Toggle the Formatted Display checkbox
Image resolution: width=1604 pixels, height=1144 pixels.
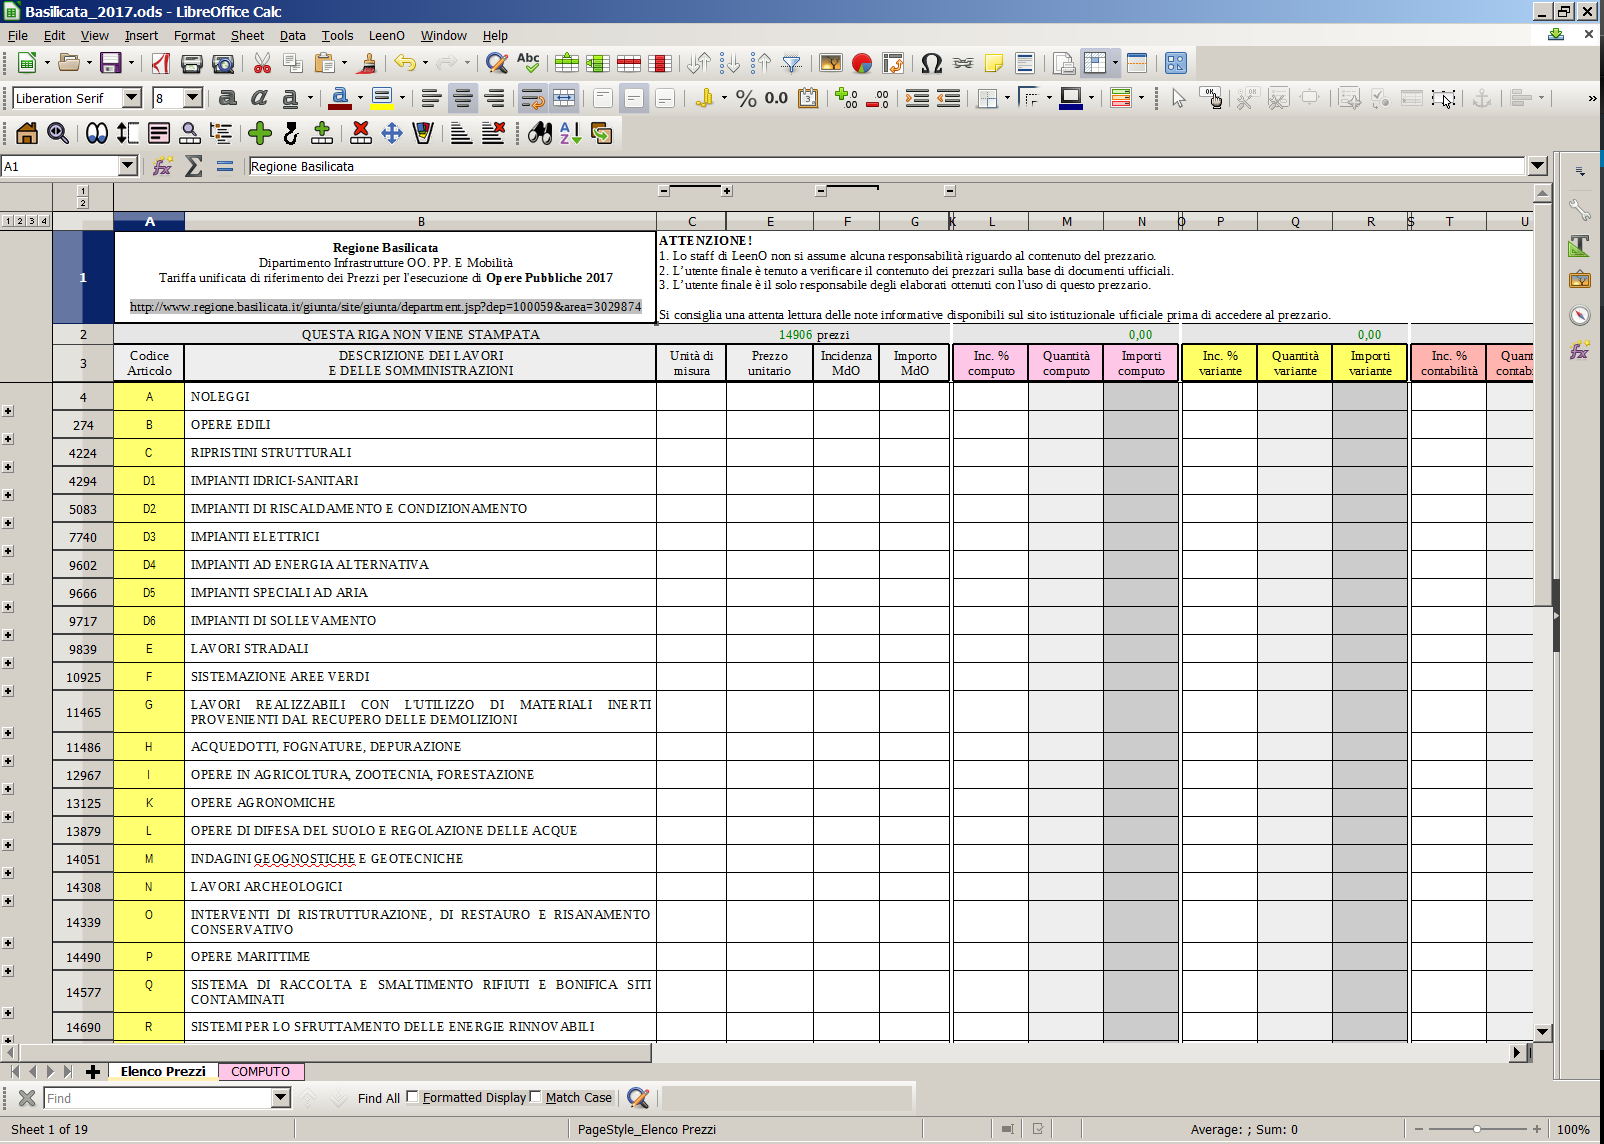(412, 1097)
